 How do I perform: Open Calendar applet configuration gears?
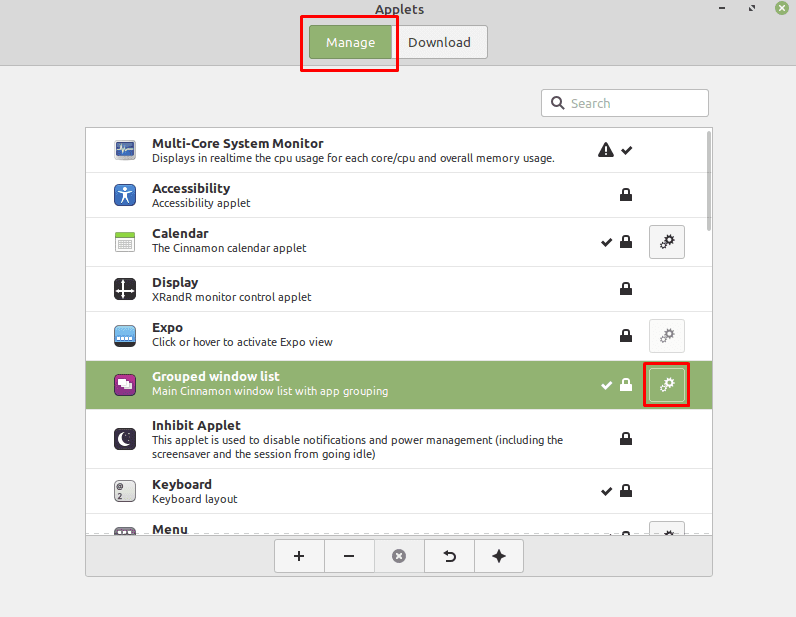667,242
